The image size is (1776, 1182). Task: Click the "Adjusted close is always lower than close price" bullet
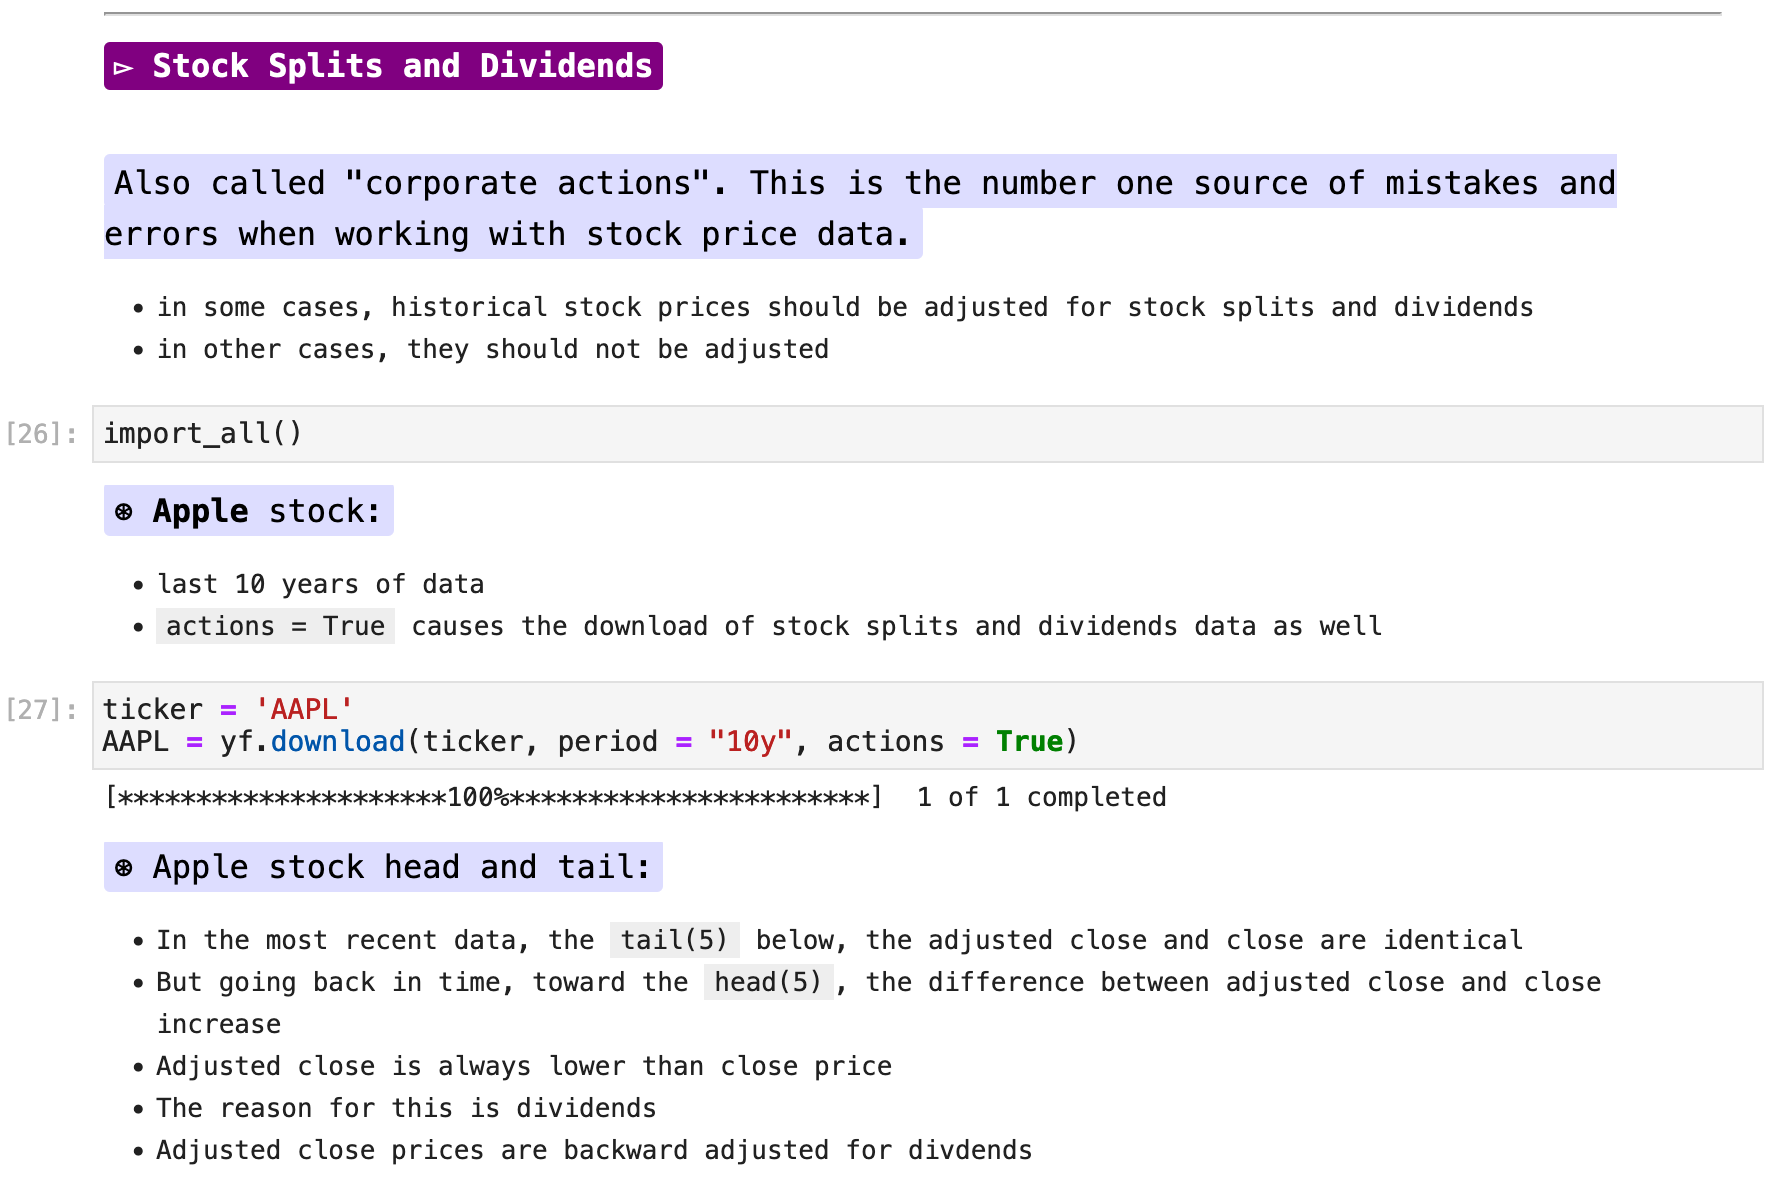pyautogui.click(x=524, y=1067)
